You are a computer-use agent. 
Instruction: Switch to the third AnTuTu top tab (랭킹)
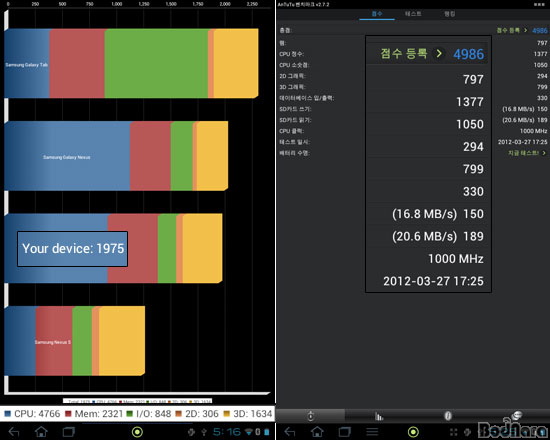click(x=450, y=14)
